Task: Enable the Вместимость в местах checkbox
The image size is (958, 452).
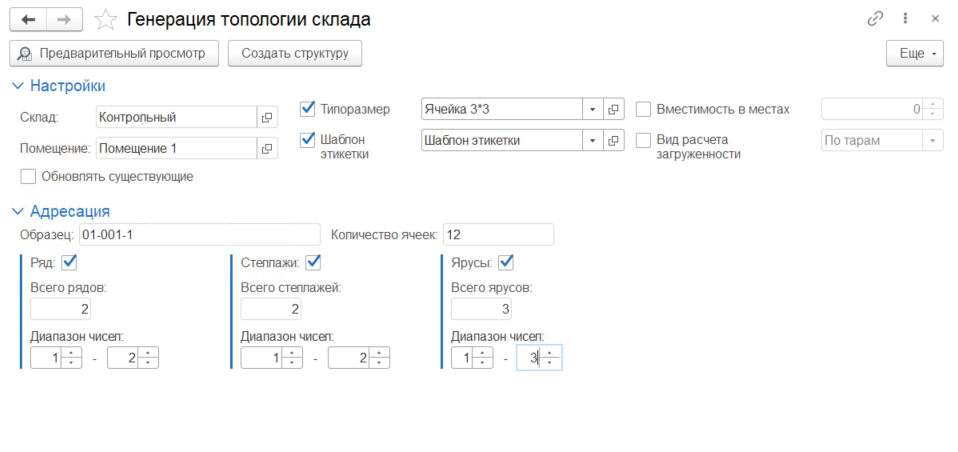Action: [x=644, y=109]
